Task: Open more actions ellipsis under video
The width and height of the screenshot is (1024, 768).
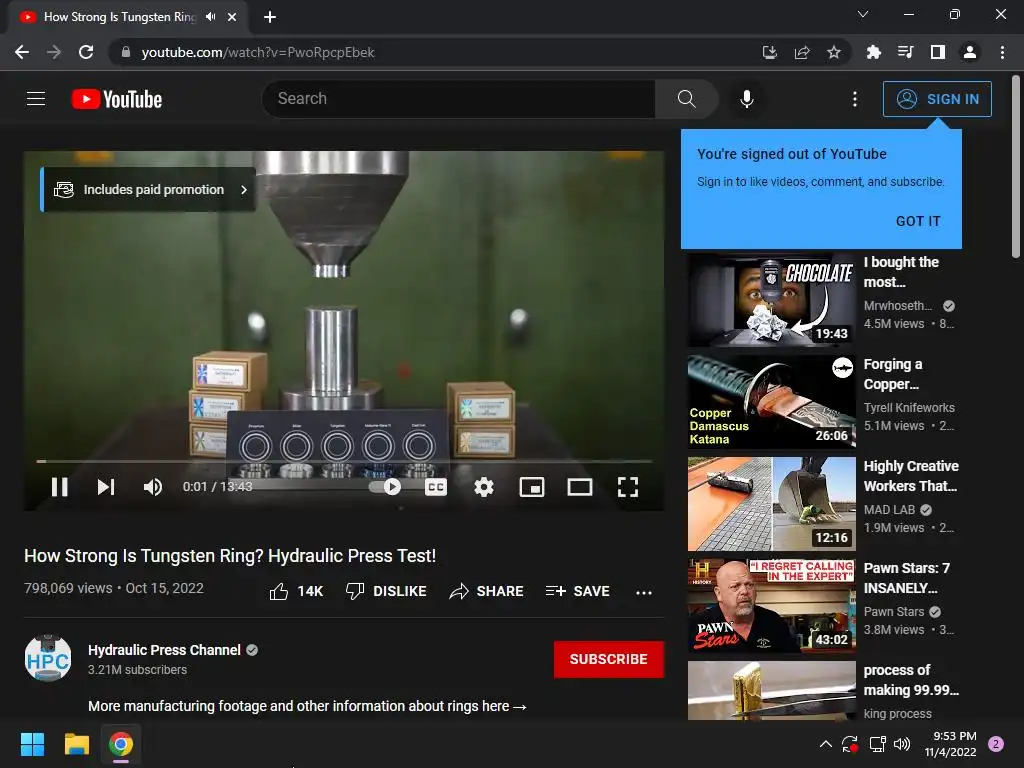Action: (x=644, y=592)
